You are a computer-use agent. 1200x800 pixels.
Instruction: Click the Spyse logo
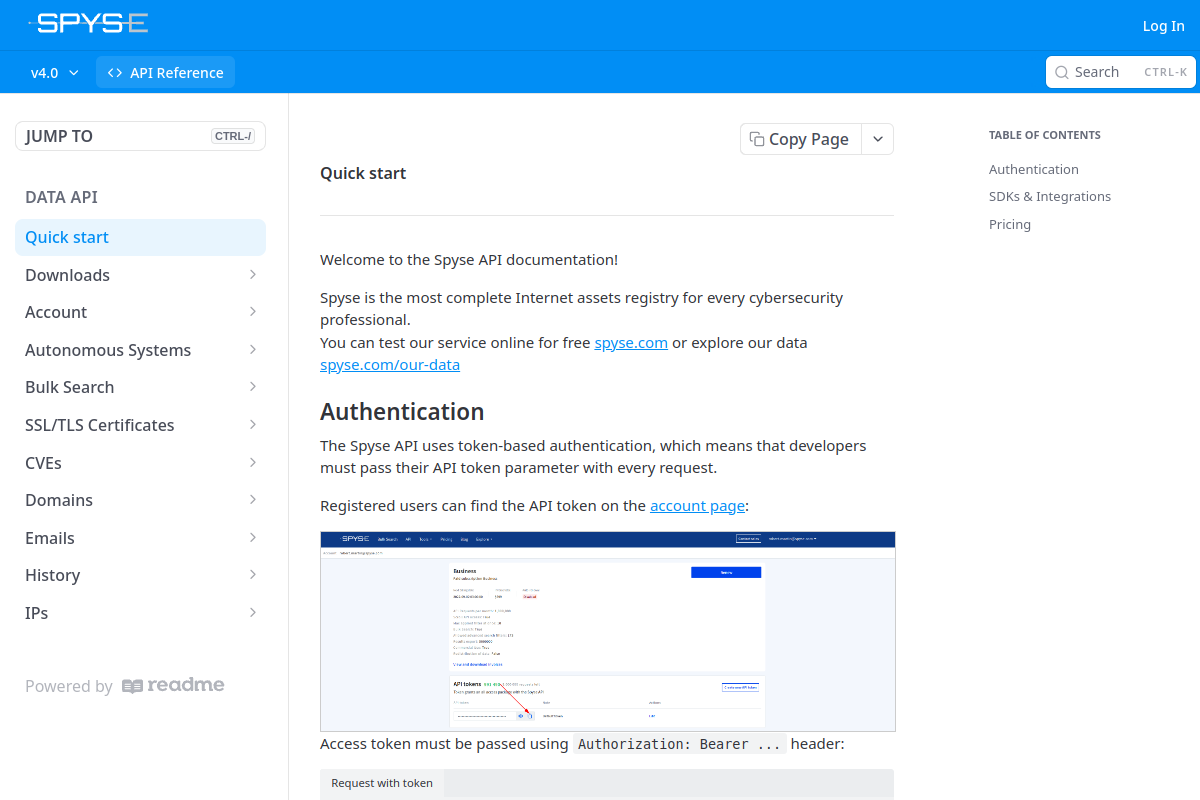(x=88, y=24)
